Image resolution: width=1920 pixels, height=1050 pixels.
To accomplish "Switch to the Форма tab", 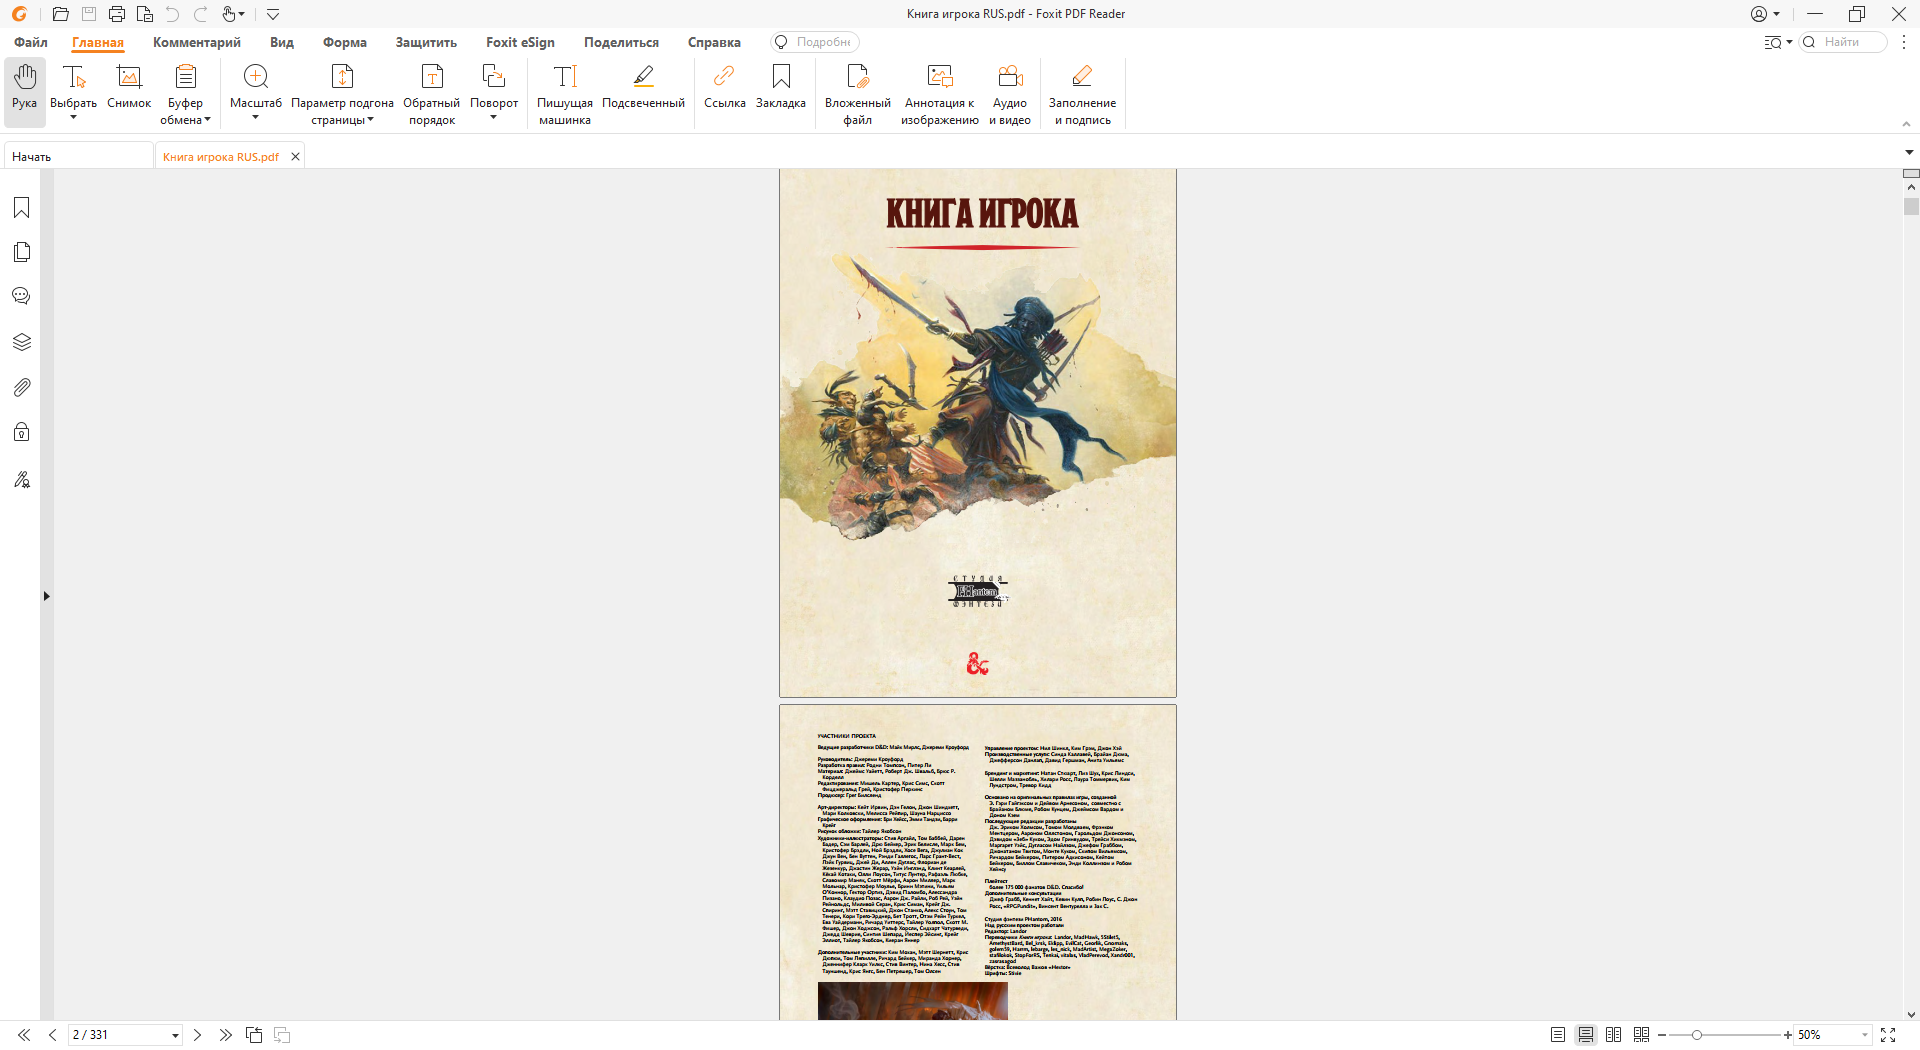I will click(x=345, y=42).
